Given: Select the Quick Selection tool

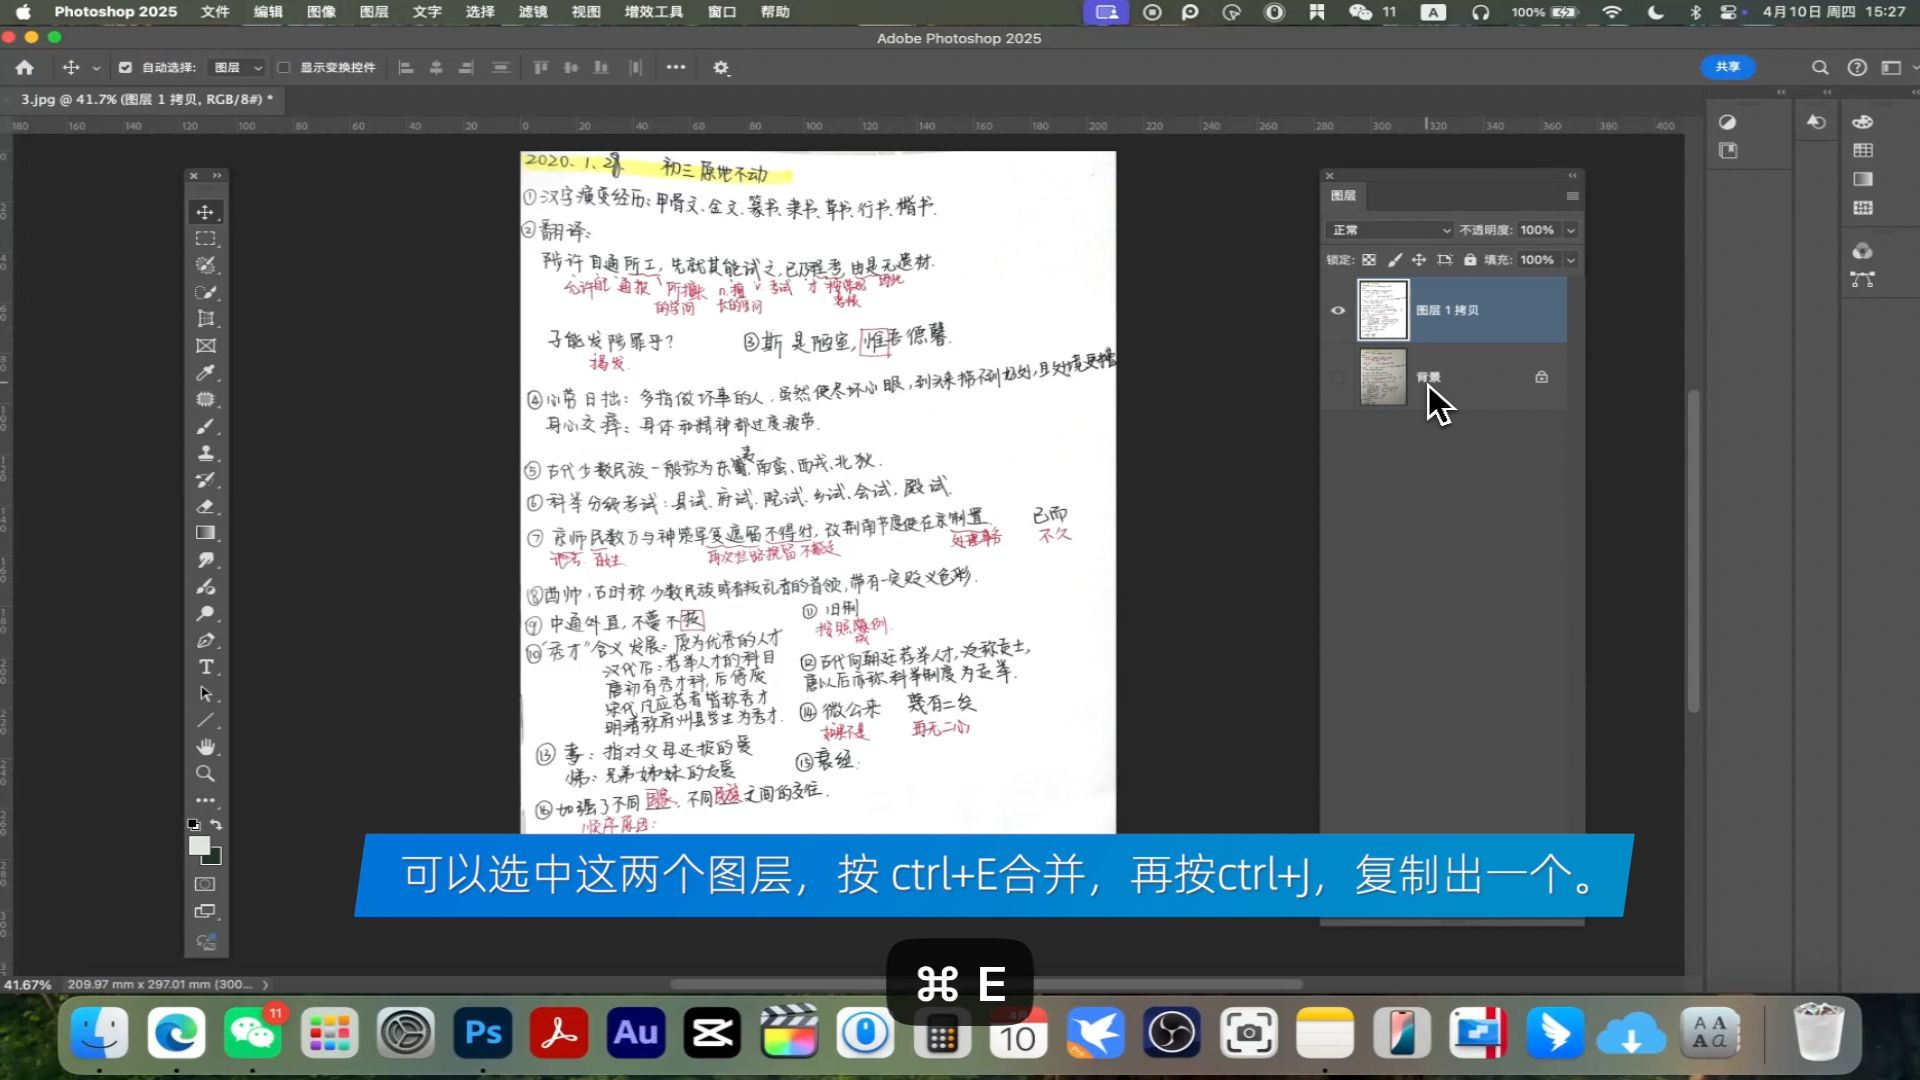Looking at the screenshot, I should click(x=205, y=292).
